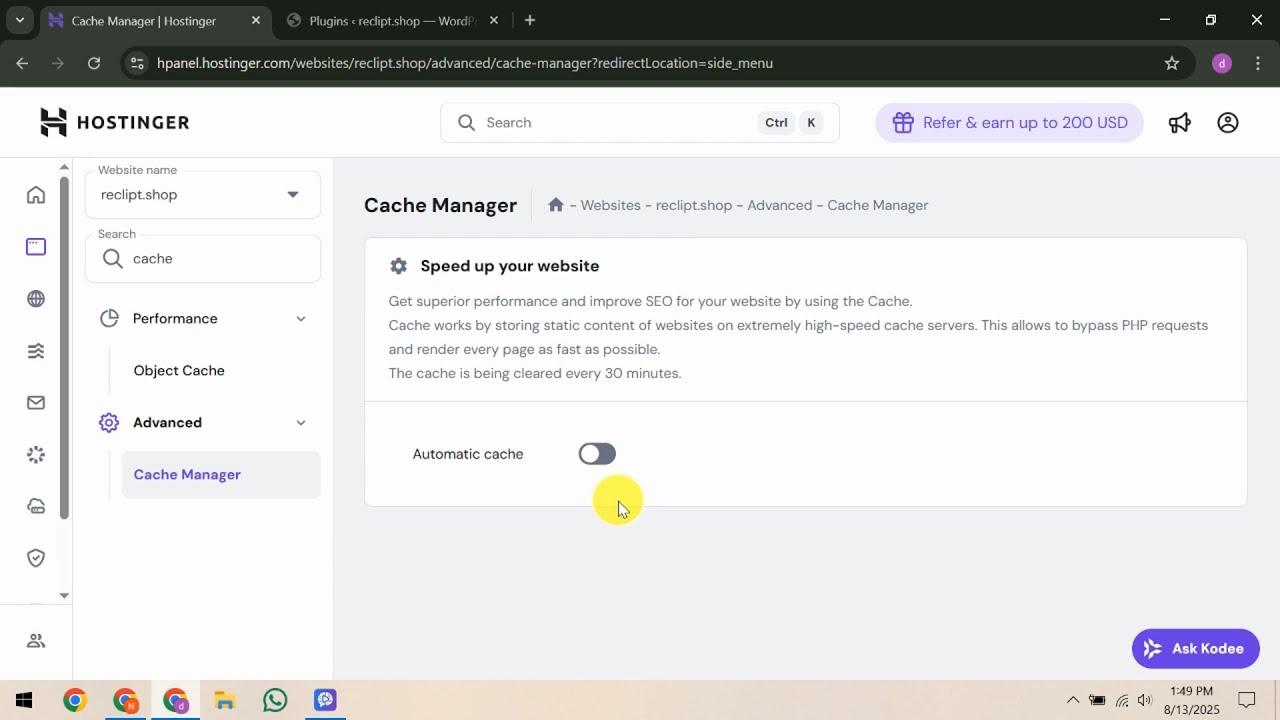Show hidden system tray icons
This screenshot has height=720, width=1280.
click(1073, 700)
